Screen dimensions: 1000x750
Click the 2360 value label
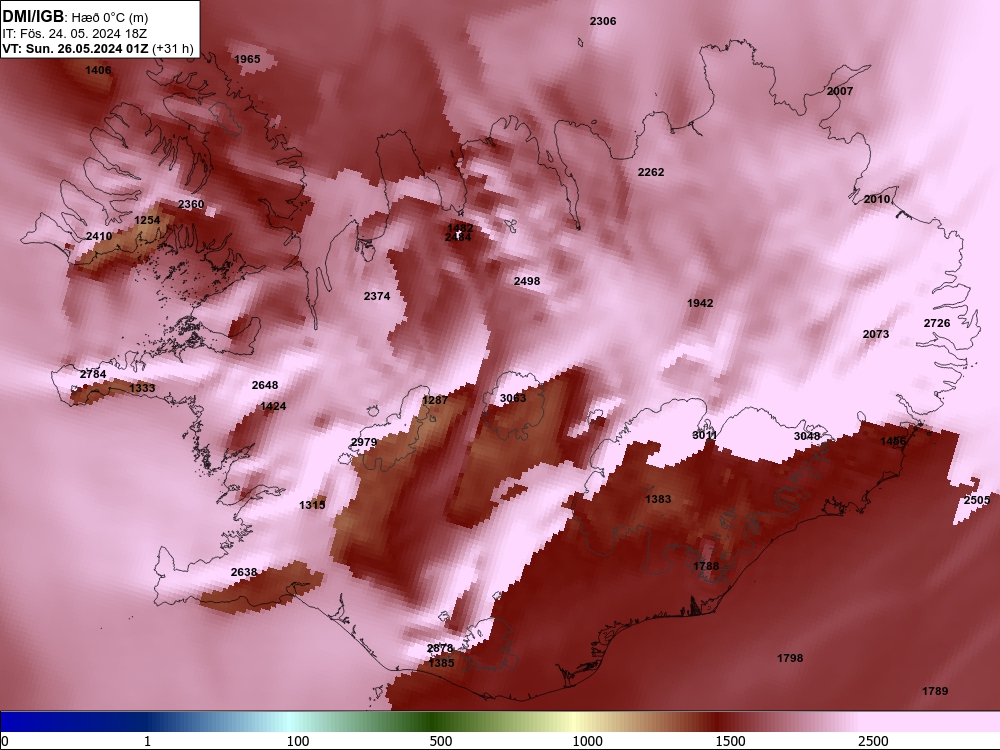[x=191, y=204]
